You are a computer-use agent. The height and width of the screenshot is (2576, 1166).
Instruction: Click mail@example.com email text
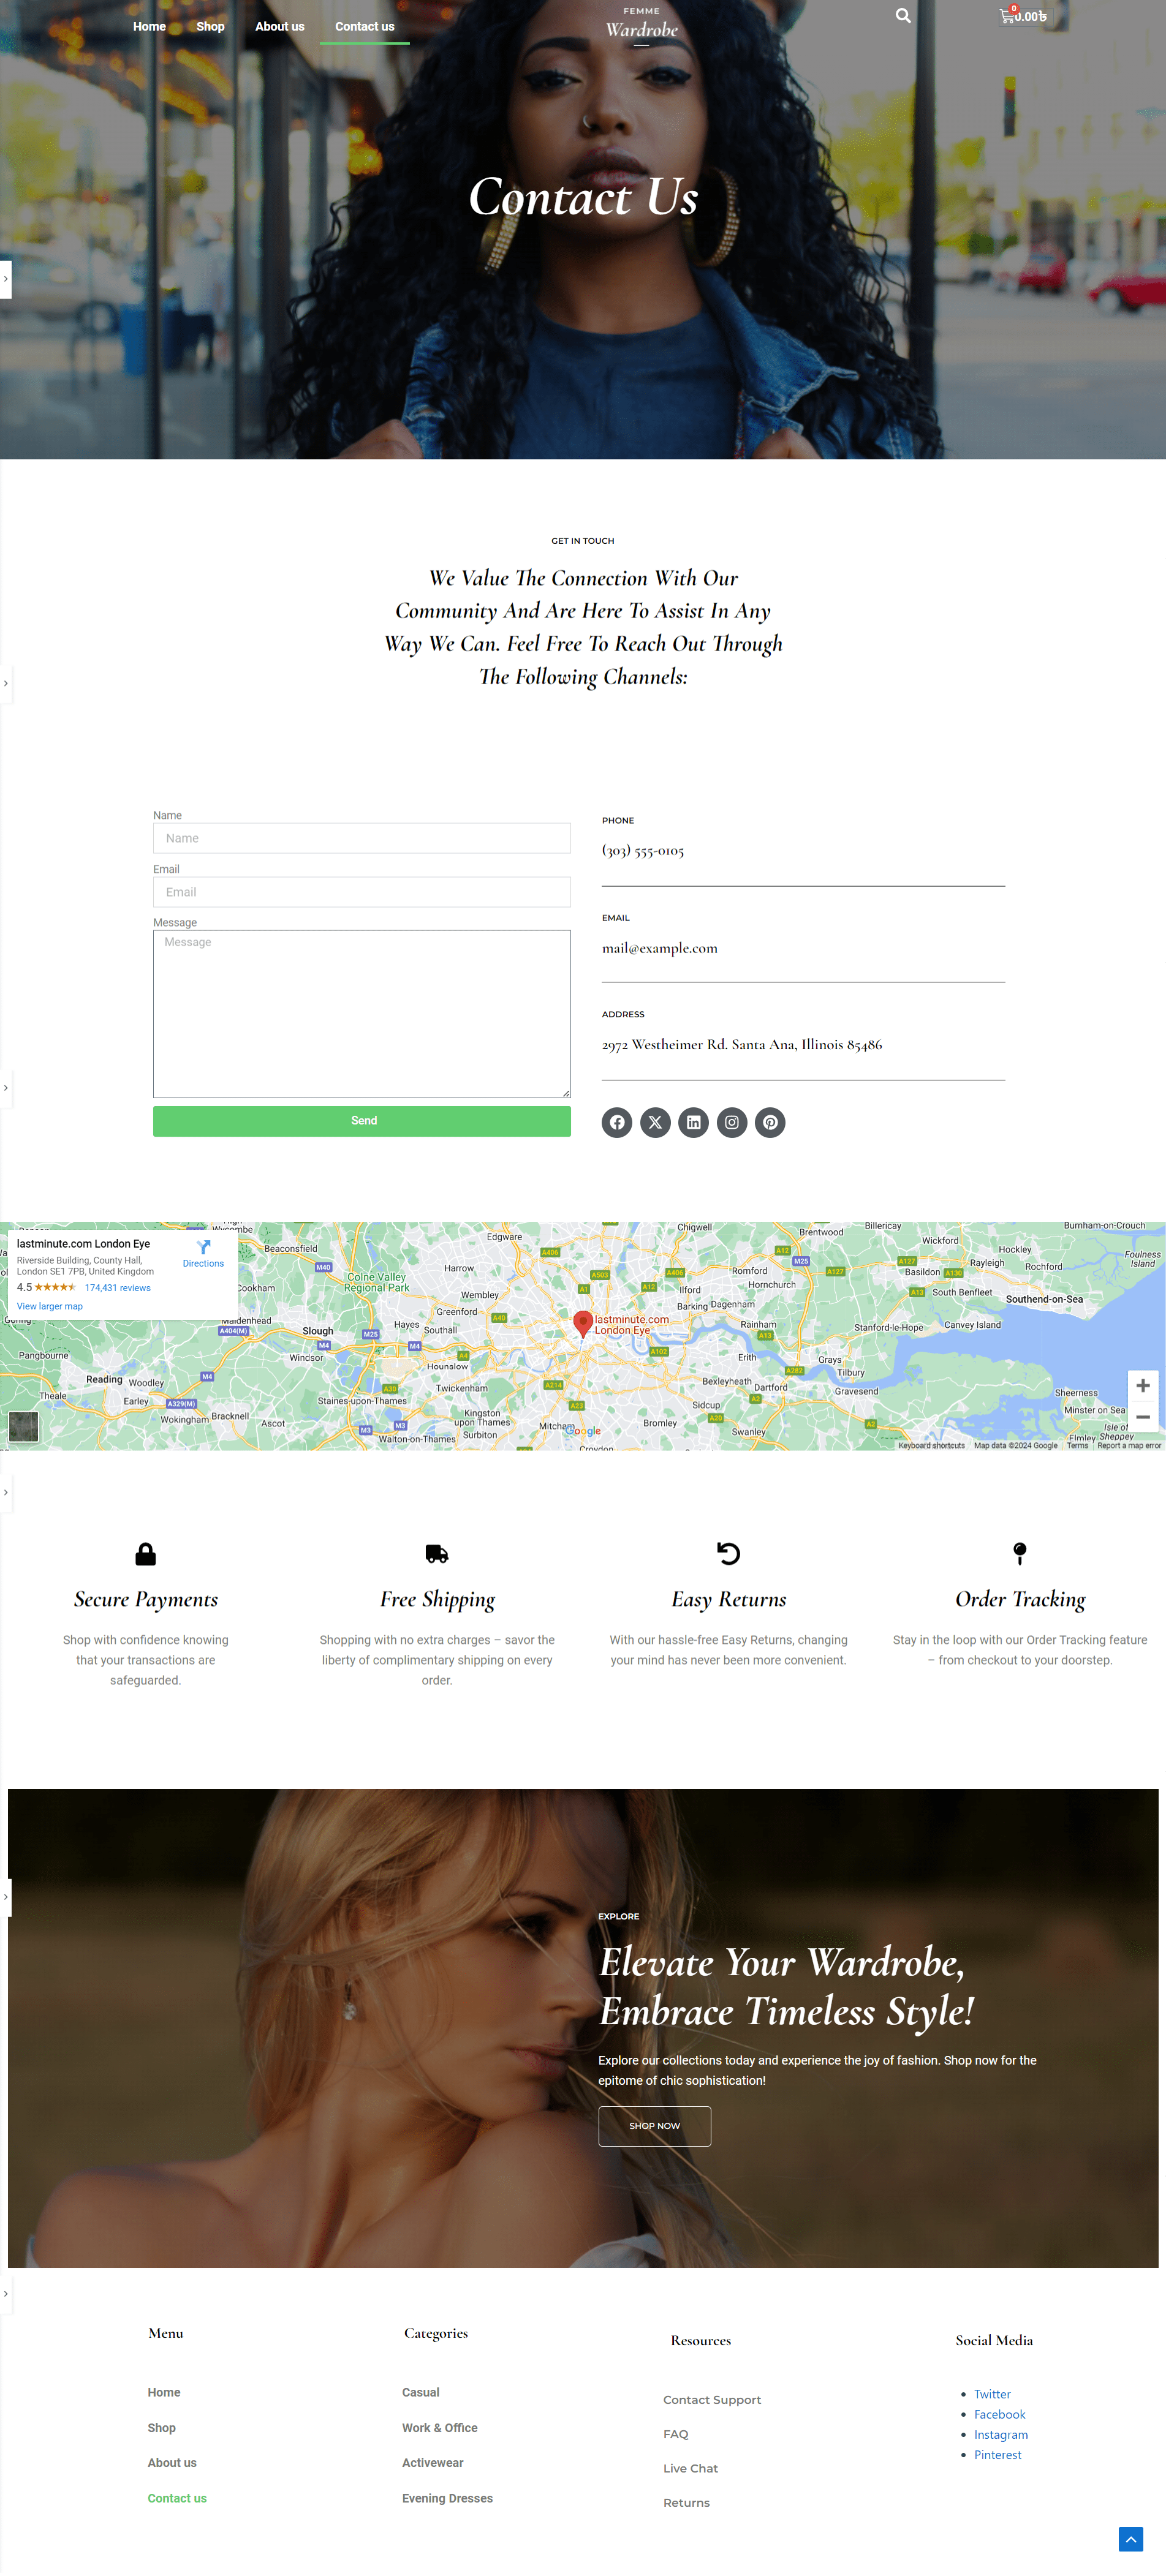[660, 948]
